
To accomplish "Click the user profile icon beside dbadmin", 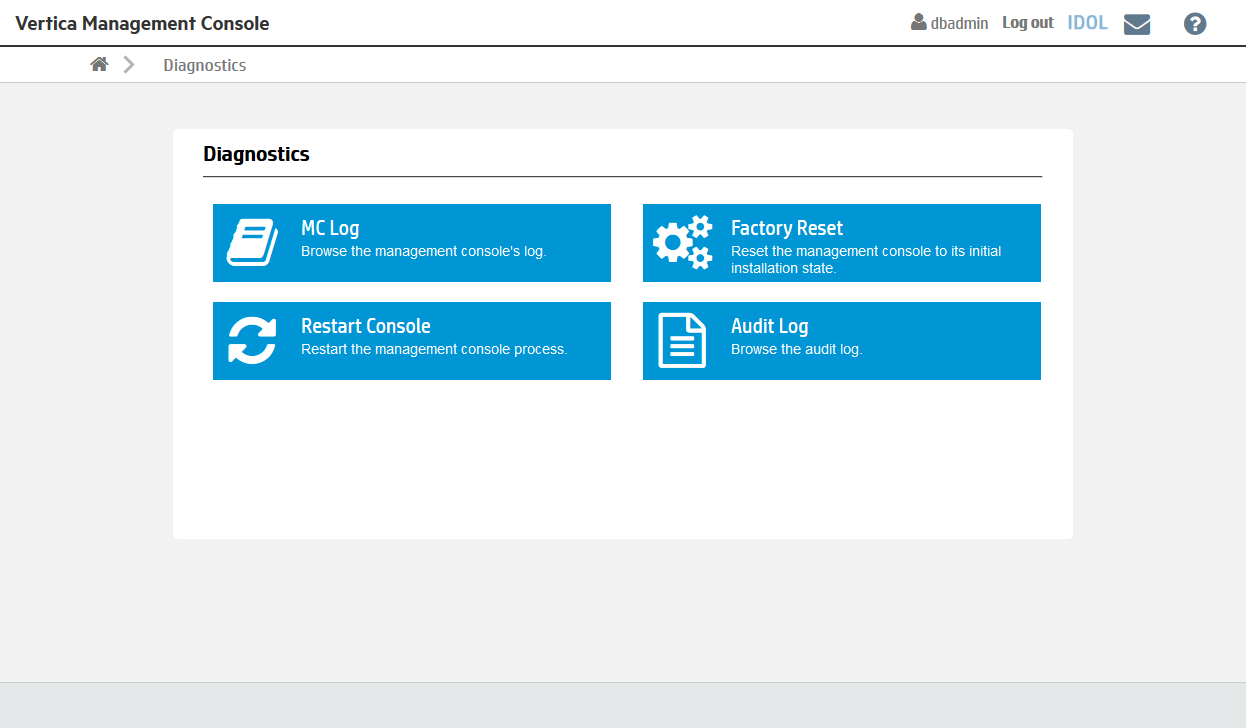I will click(x=918, y=22).
